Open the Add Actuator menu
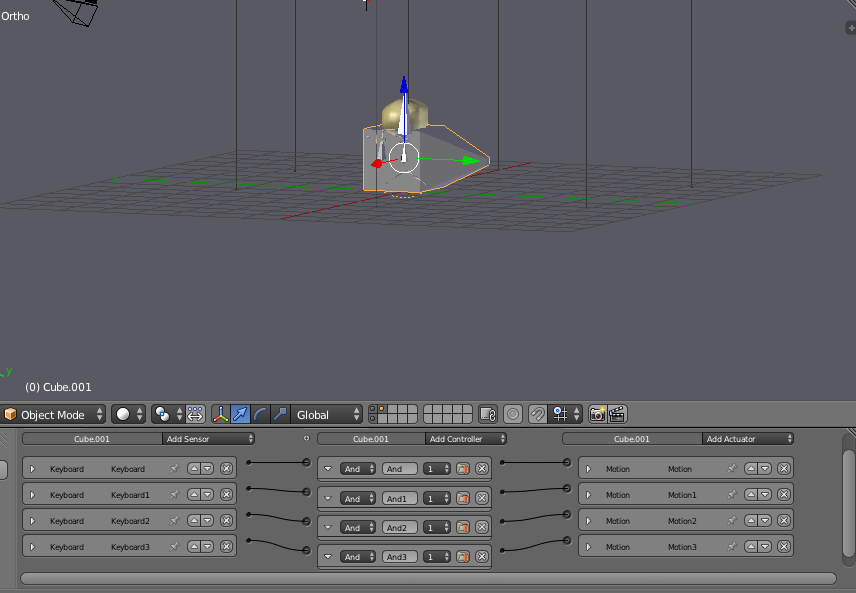The height and width of the screenshot is (593, 856). pos(748,439)
